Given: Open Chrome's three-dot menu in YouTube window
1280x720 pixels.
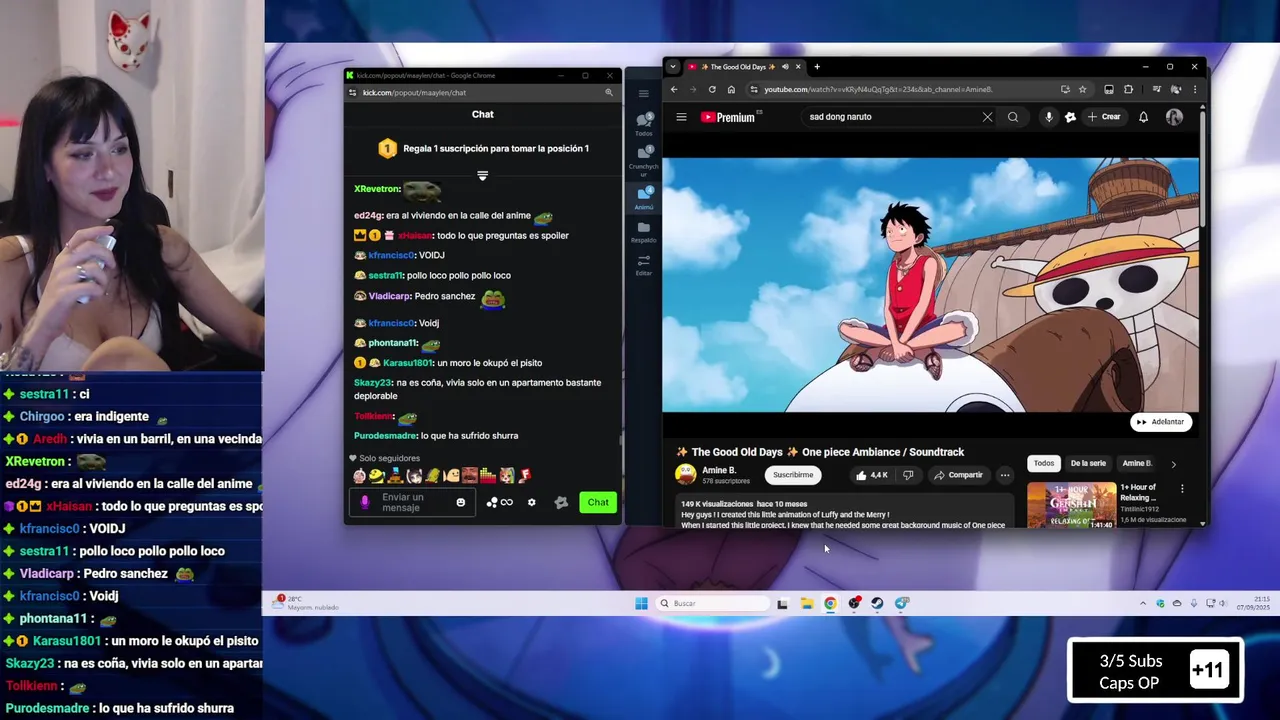Looking at the screenshot, I should coord(1194,89).
